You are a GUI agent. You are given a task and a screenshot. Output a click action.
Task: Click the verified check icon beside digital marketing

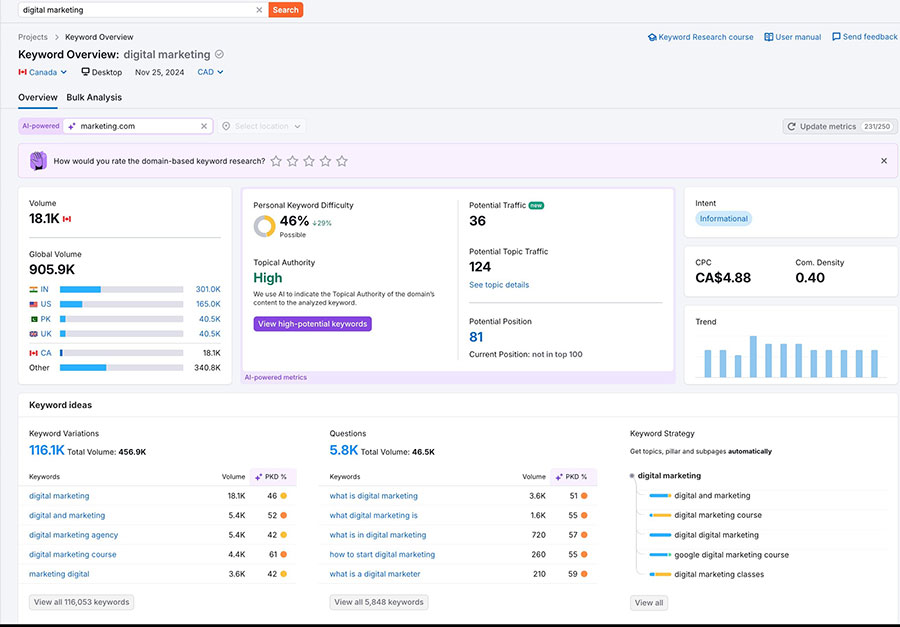(219, 55)
